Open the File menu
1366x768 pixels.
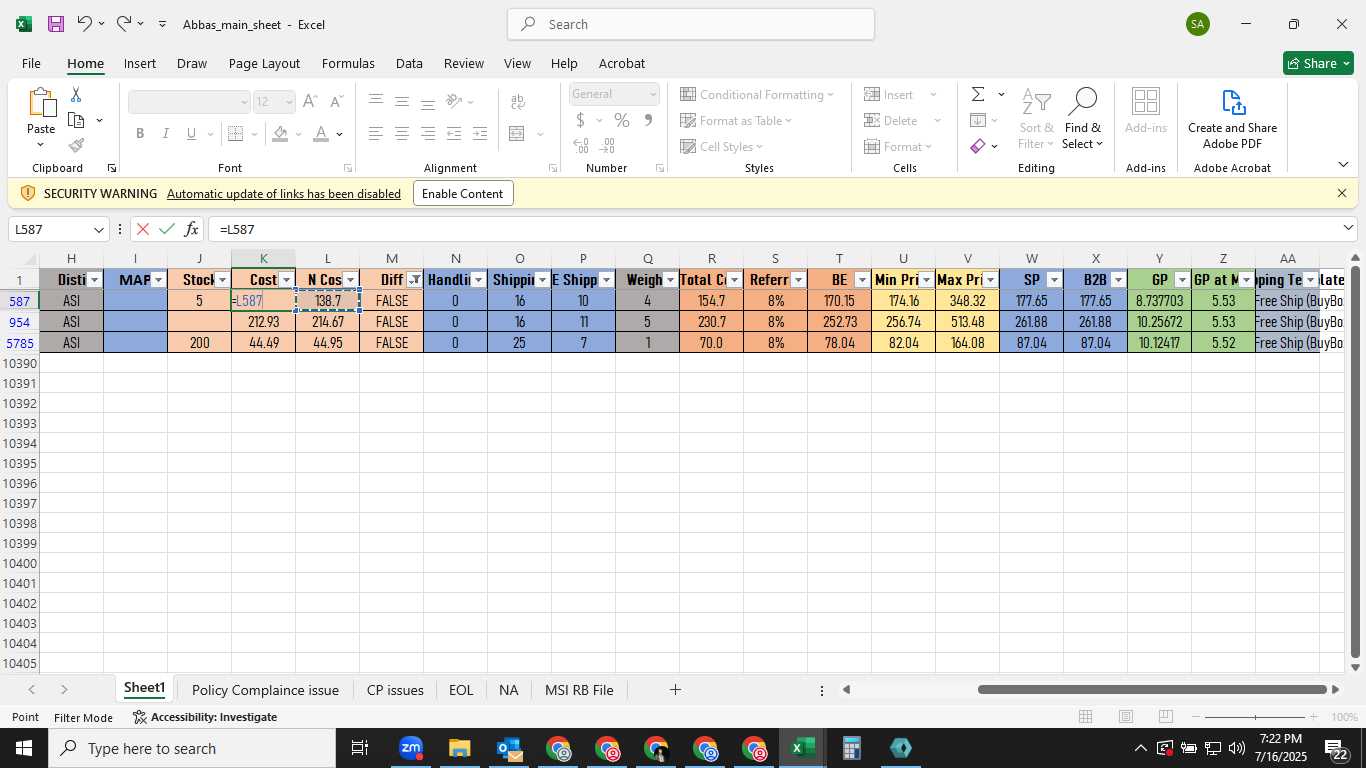pos(31,63)
